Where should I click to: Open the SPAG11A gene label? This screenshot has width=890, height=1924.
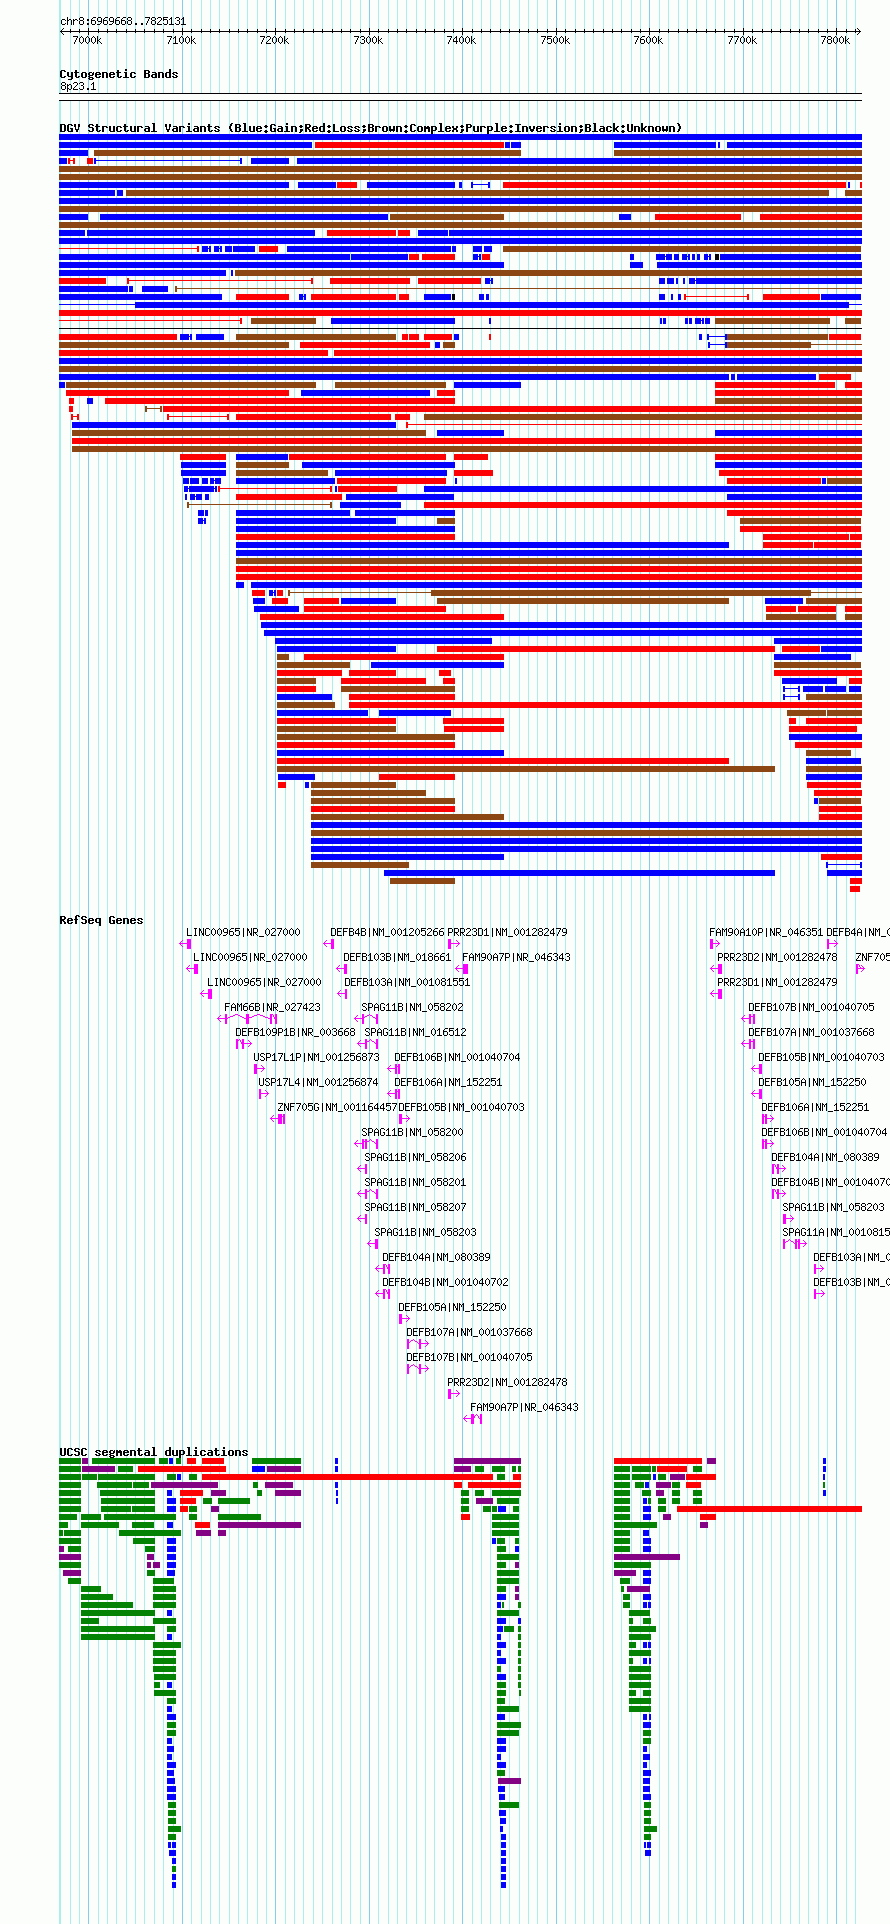pyautogui.click(x=836, y=1232)
